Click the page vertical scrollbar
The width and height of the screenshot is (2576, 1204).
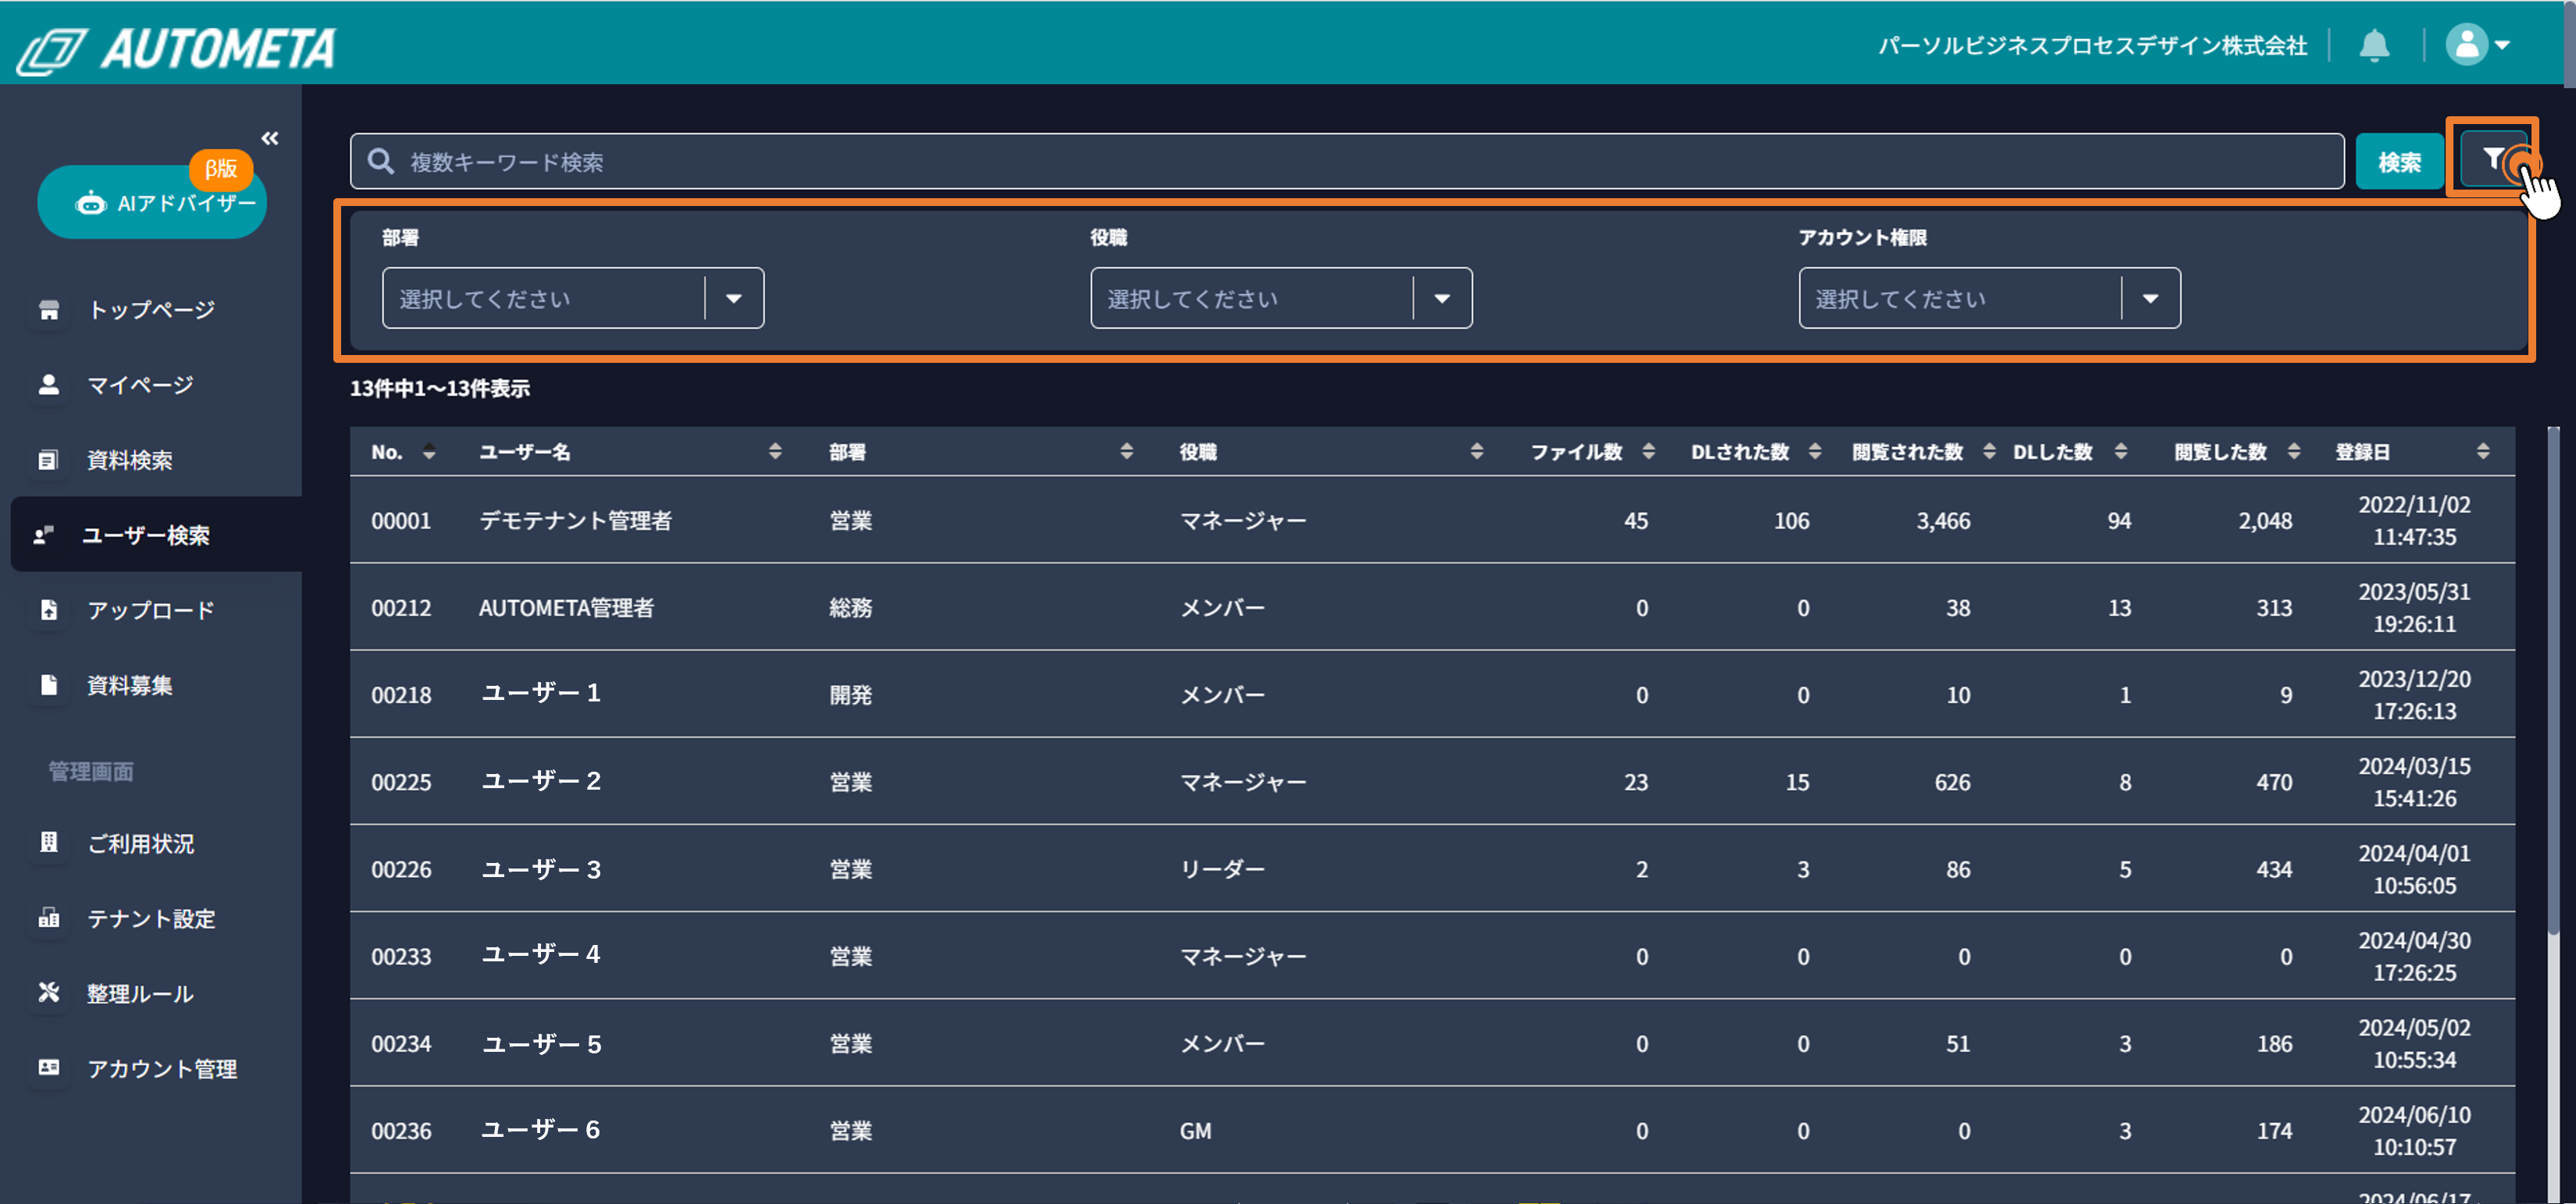pos(2569,45)
